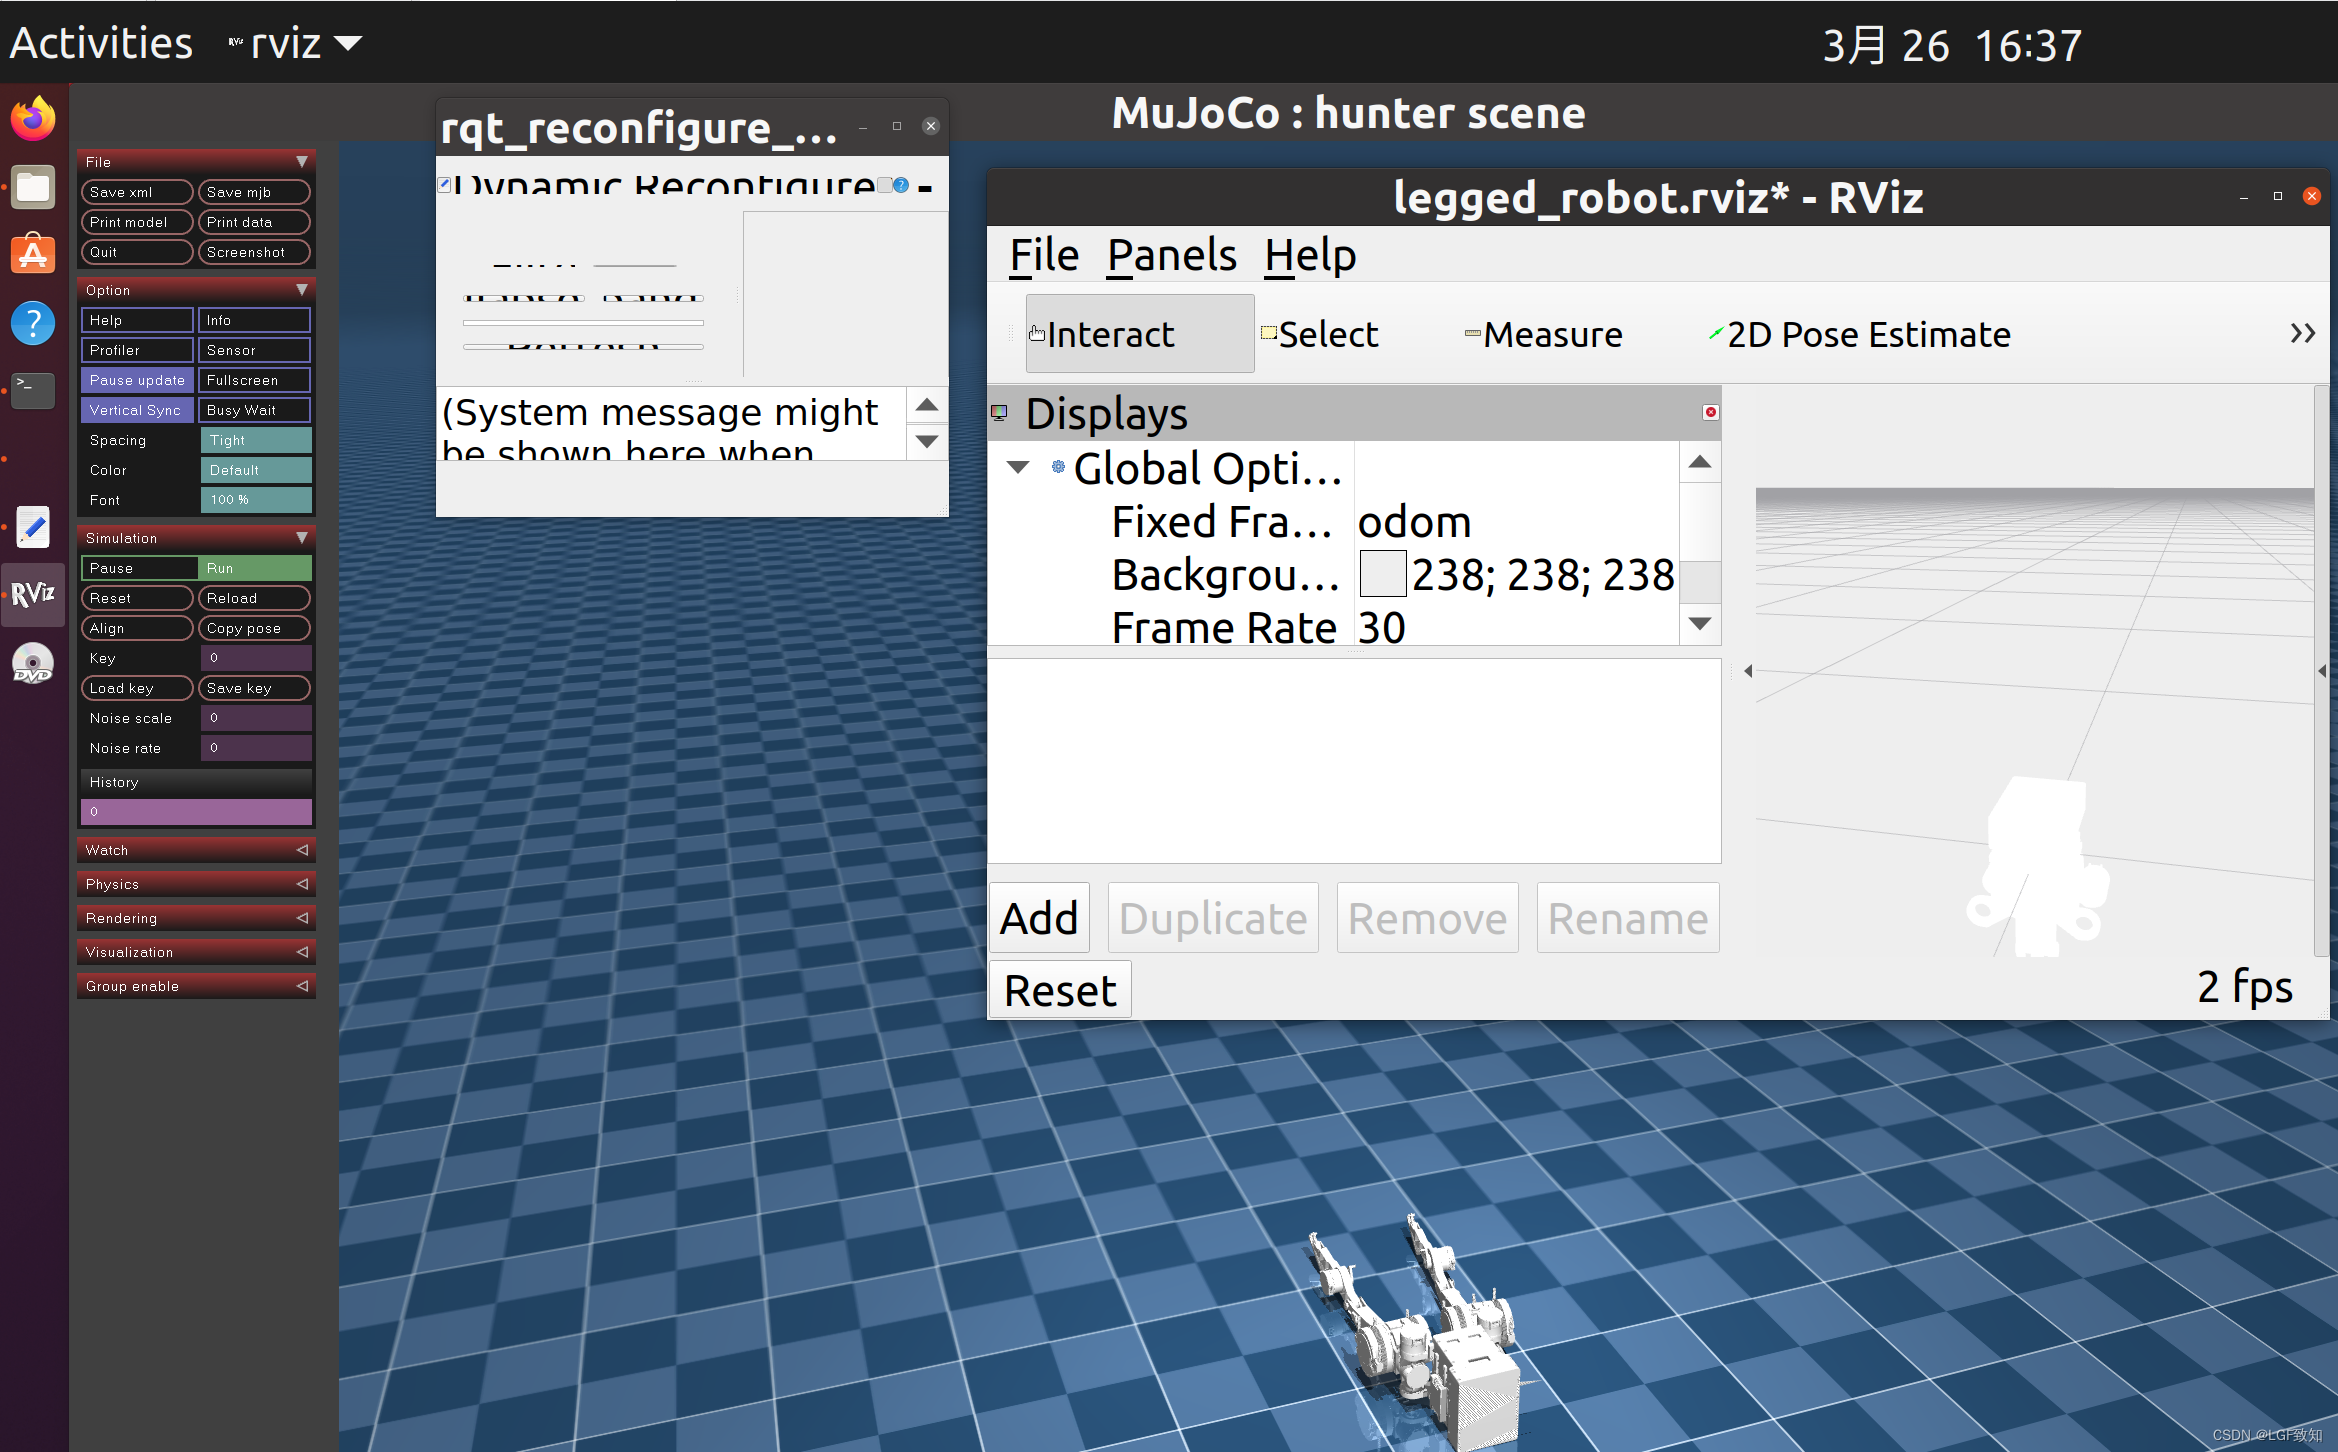
Task: Change Spacing value Tight
Action: pos(256,440)
